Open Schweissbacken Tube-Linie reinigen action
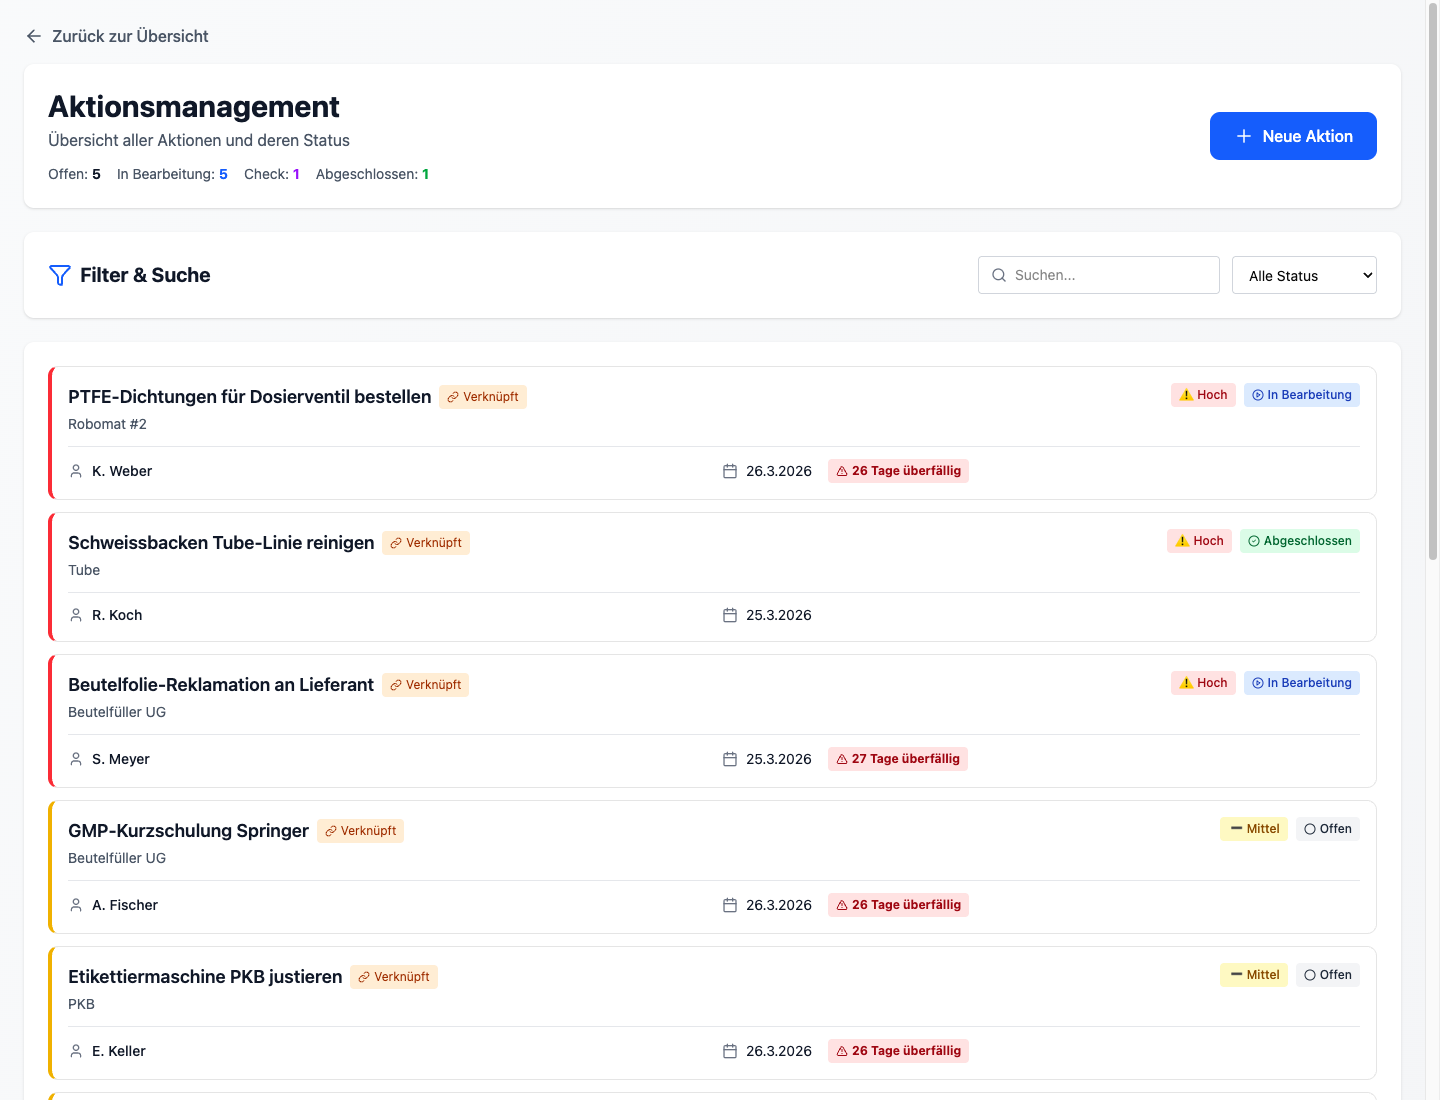The width and height of the screenshot is (1440, 1100). [x=221, y=543]
